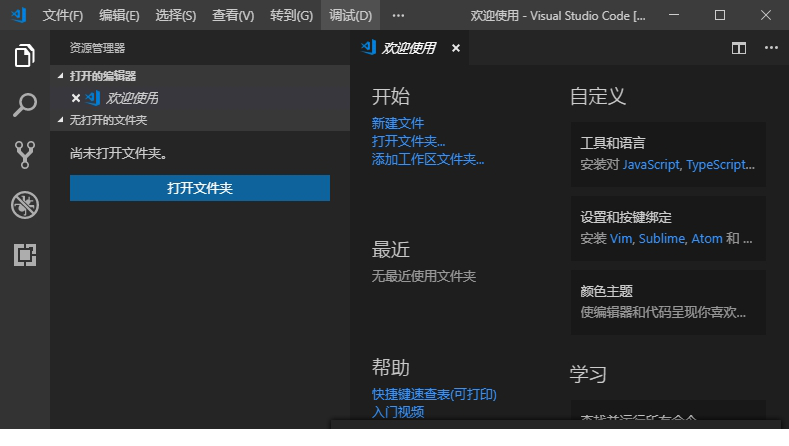The image size is (789, 446).
Task: Close 欢迎使用 in open editors list
Action: tap(76, 98)
